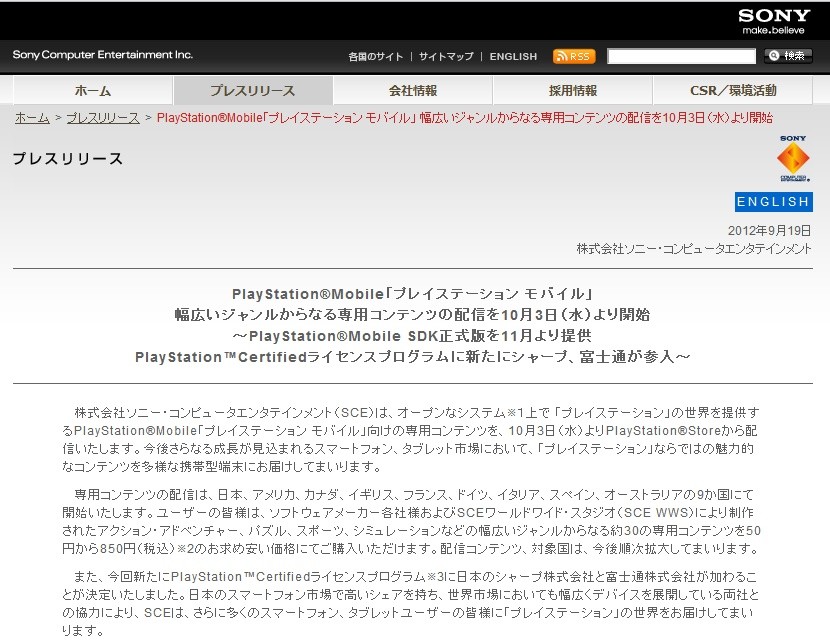Open the 会社情報 navigation tab
Screen dimensions: 830x641
(x=413, y=91)
